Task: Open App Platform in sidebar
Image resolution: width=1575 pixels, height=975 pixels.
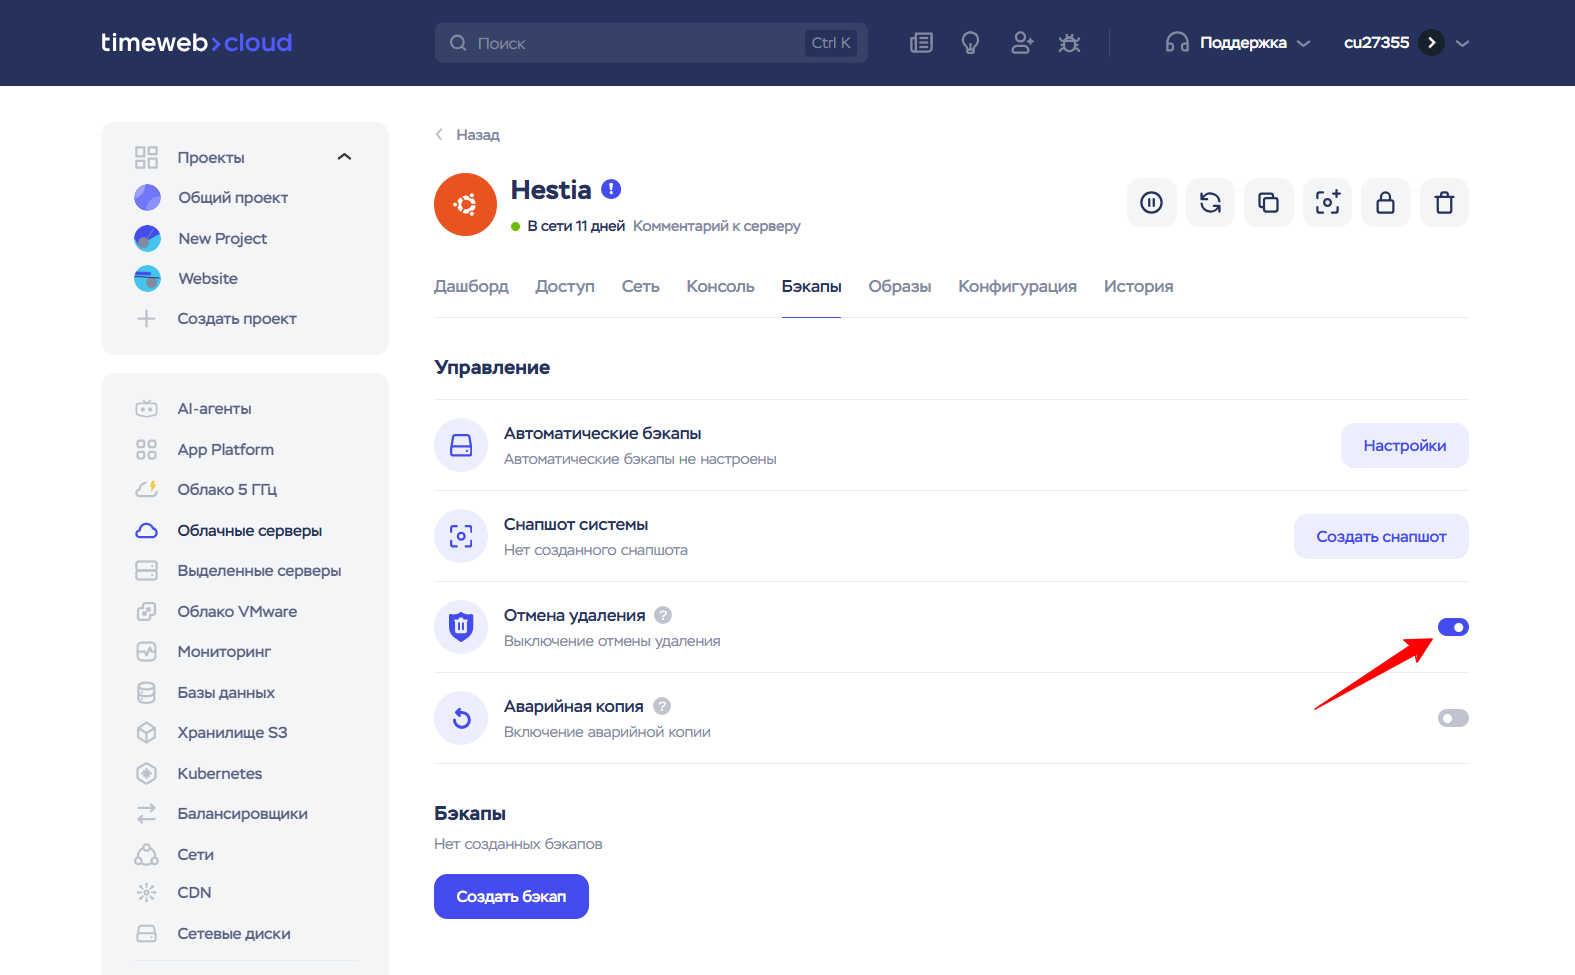Action: pyautogui.click(x=225, y=449)
